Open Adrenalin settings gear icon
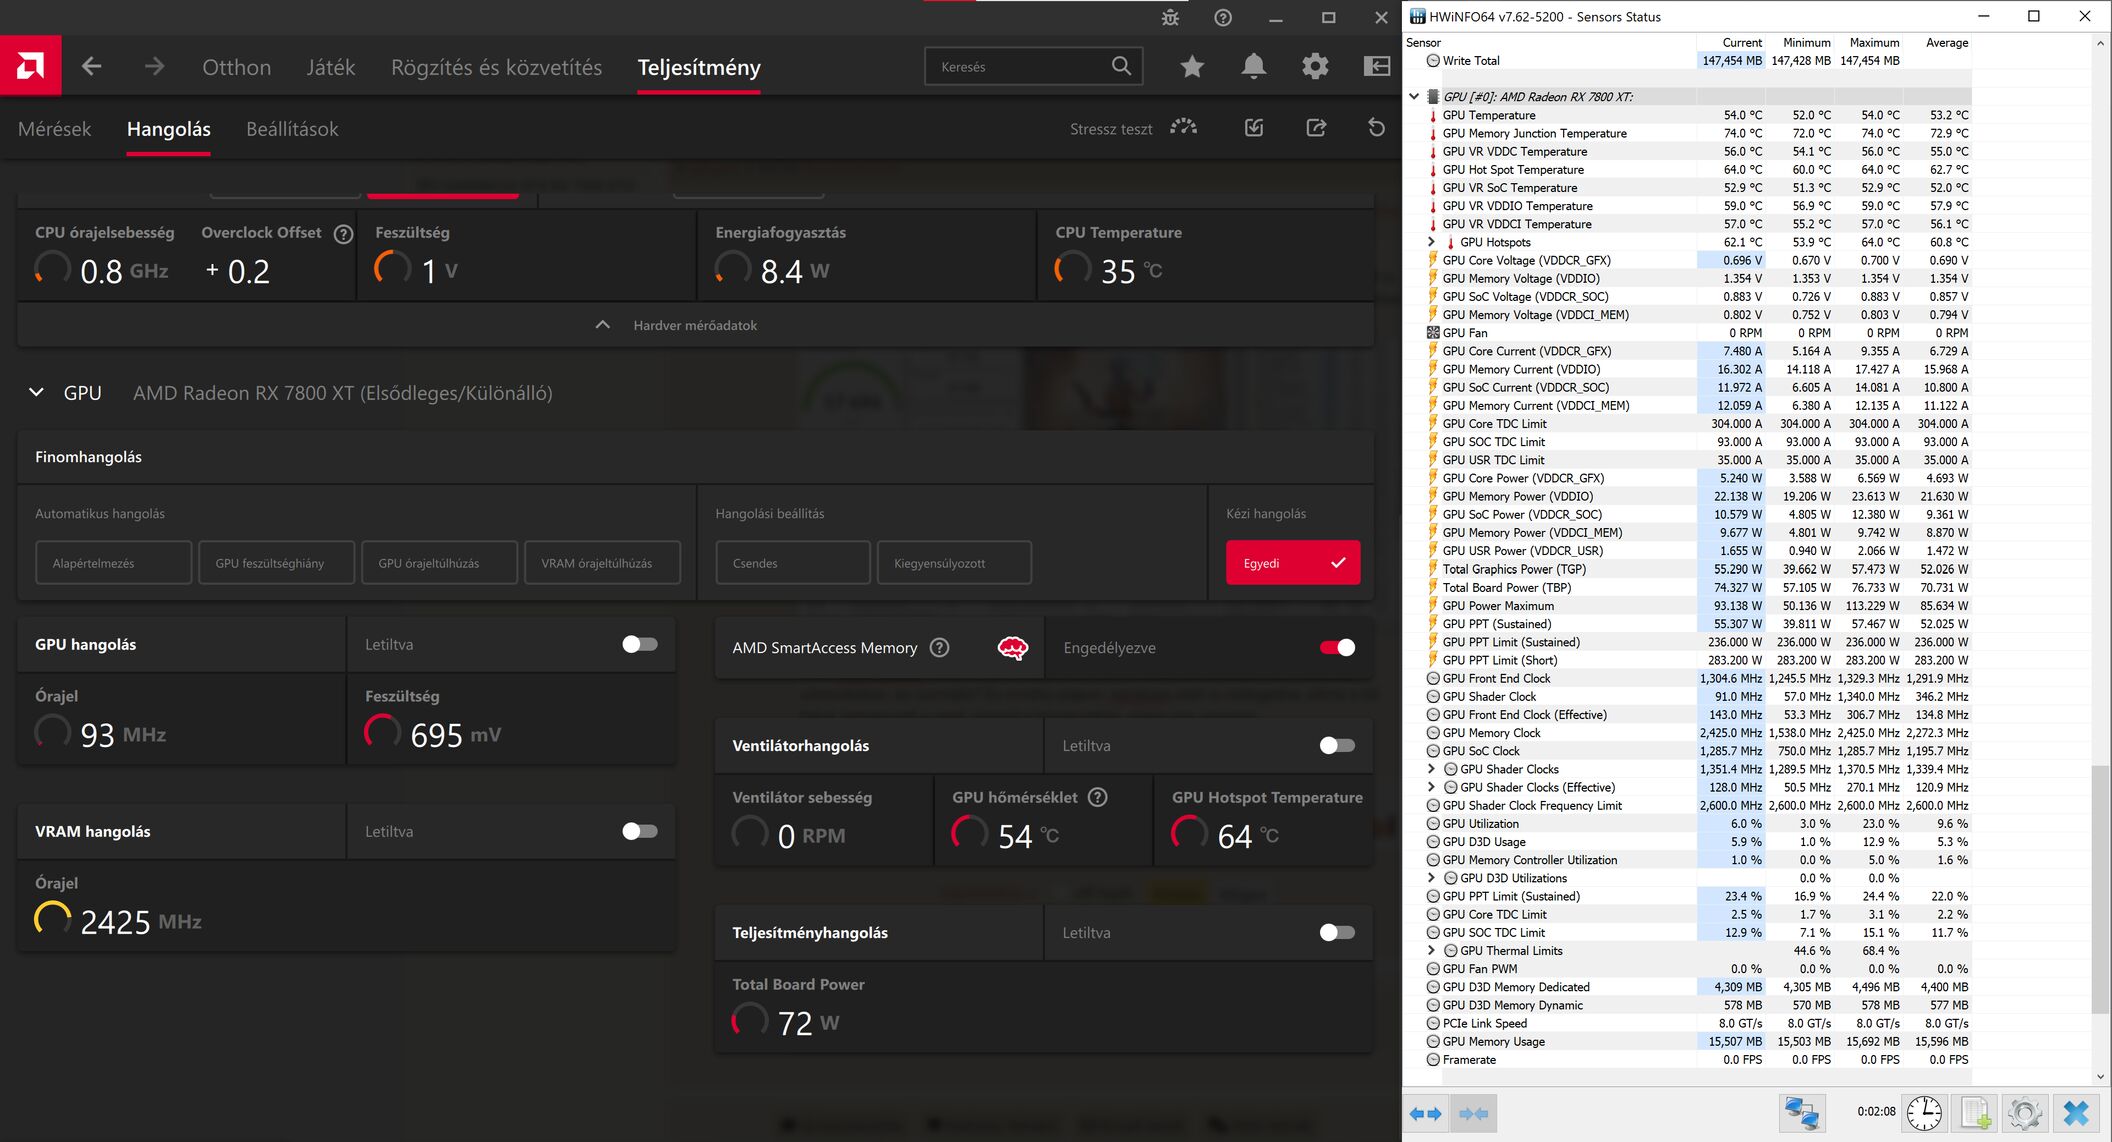 (x=1315, y=67)
